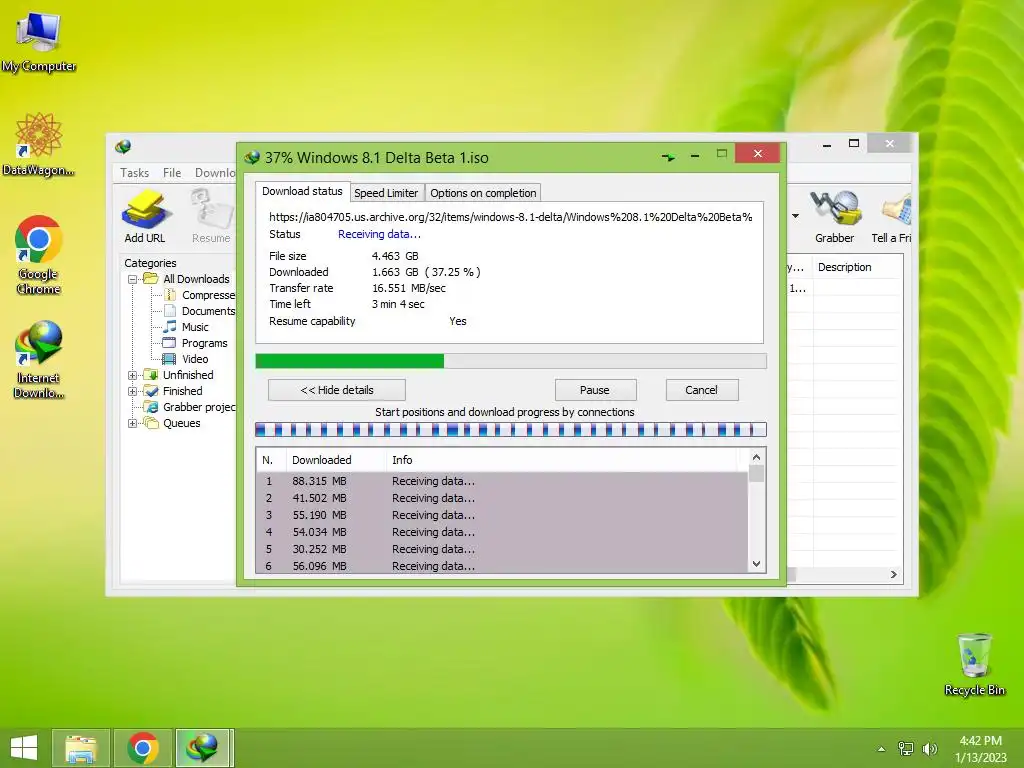Click the Downloaded column header
The image size is (1024, 768).
(x=336, y=460)
